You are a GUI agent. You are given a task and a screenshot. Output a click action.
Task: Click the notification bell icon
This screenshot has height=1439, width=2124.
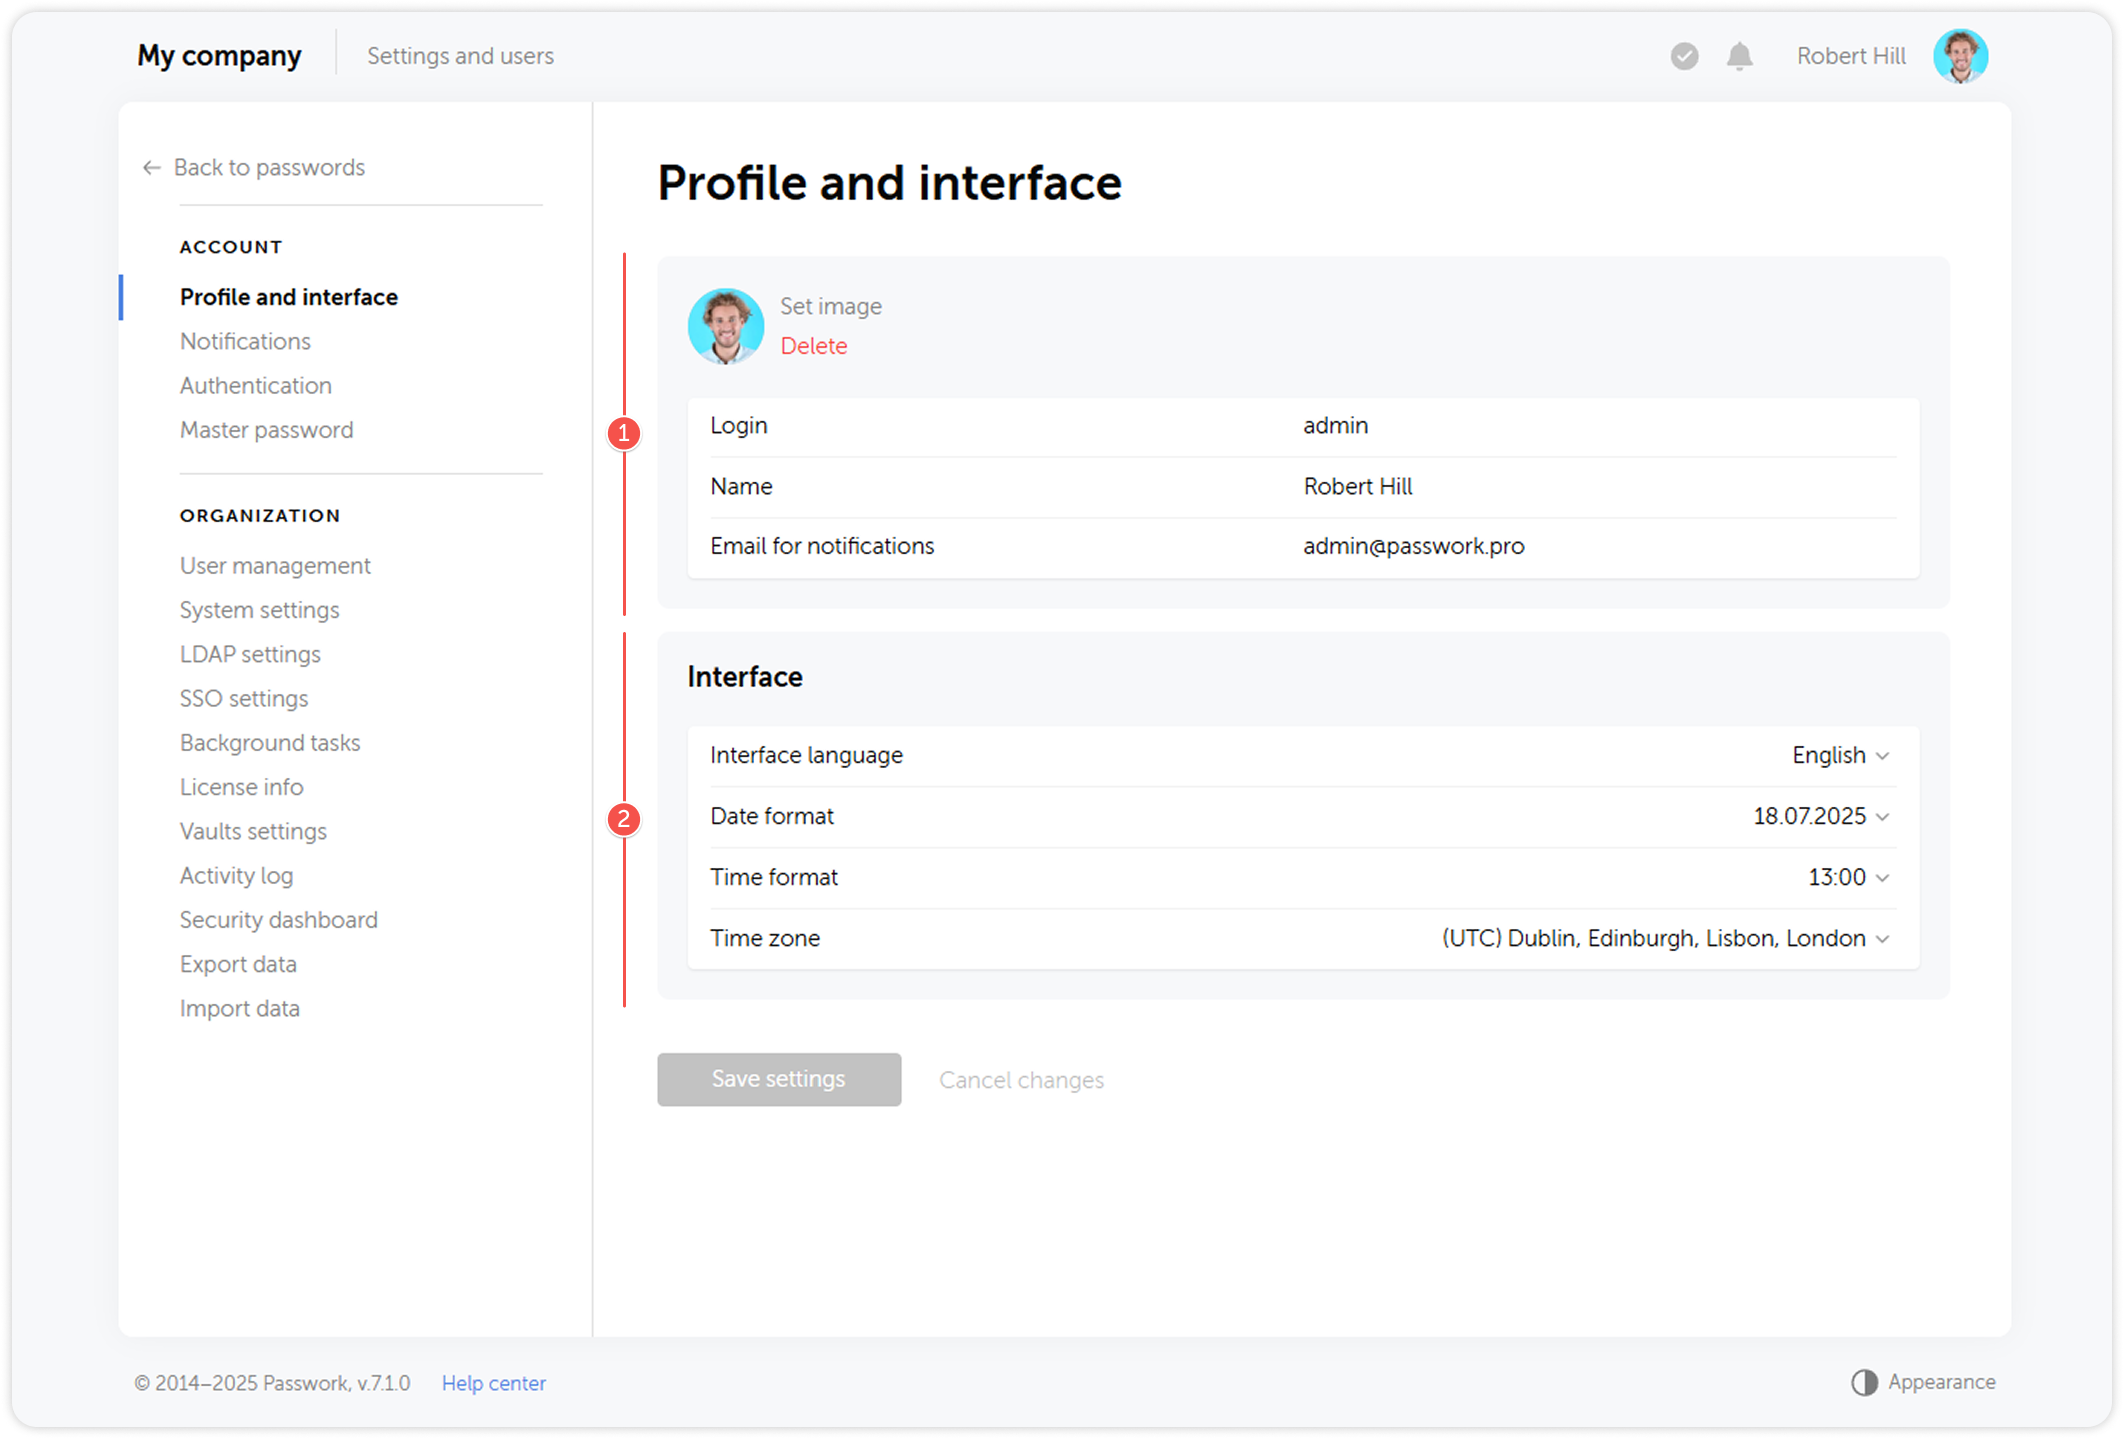(x=1737, y=57)
